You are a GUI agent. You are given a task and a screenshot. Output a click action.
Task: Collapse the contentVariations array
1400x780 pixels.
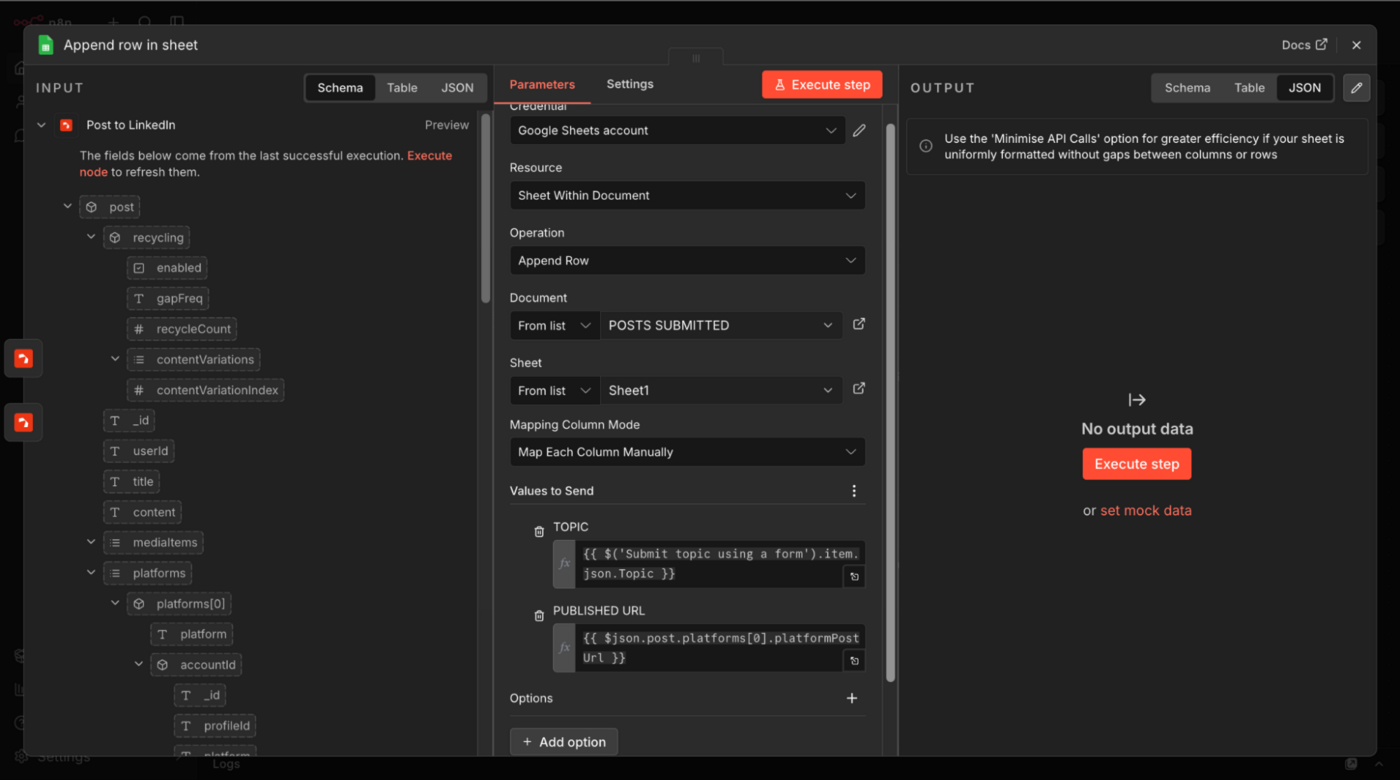(115, 359)
